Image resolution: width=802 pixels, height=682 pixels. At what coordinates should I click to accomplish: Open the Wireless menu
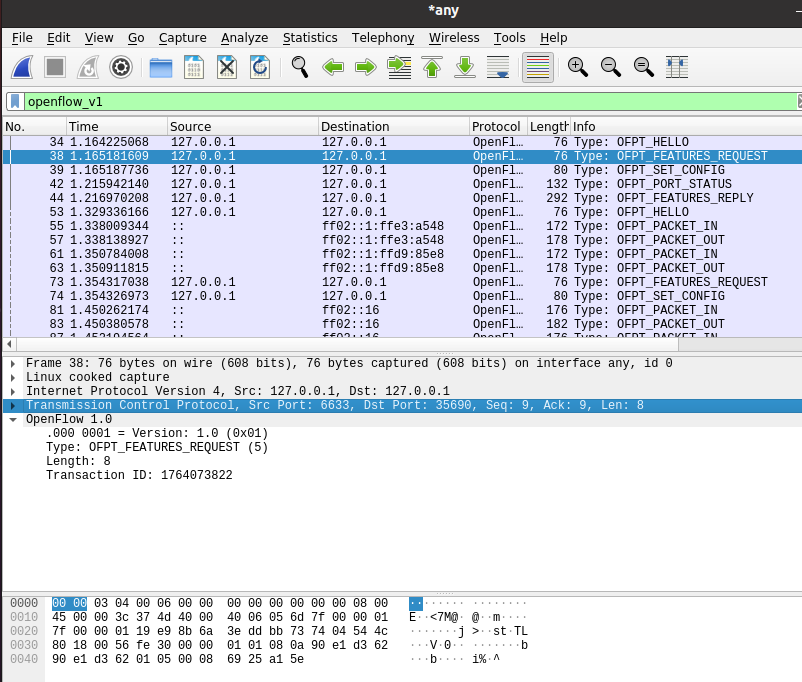point(454,38)
